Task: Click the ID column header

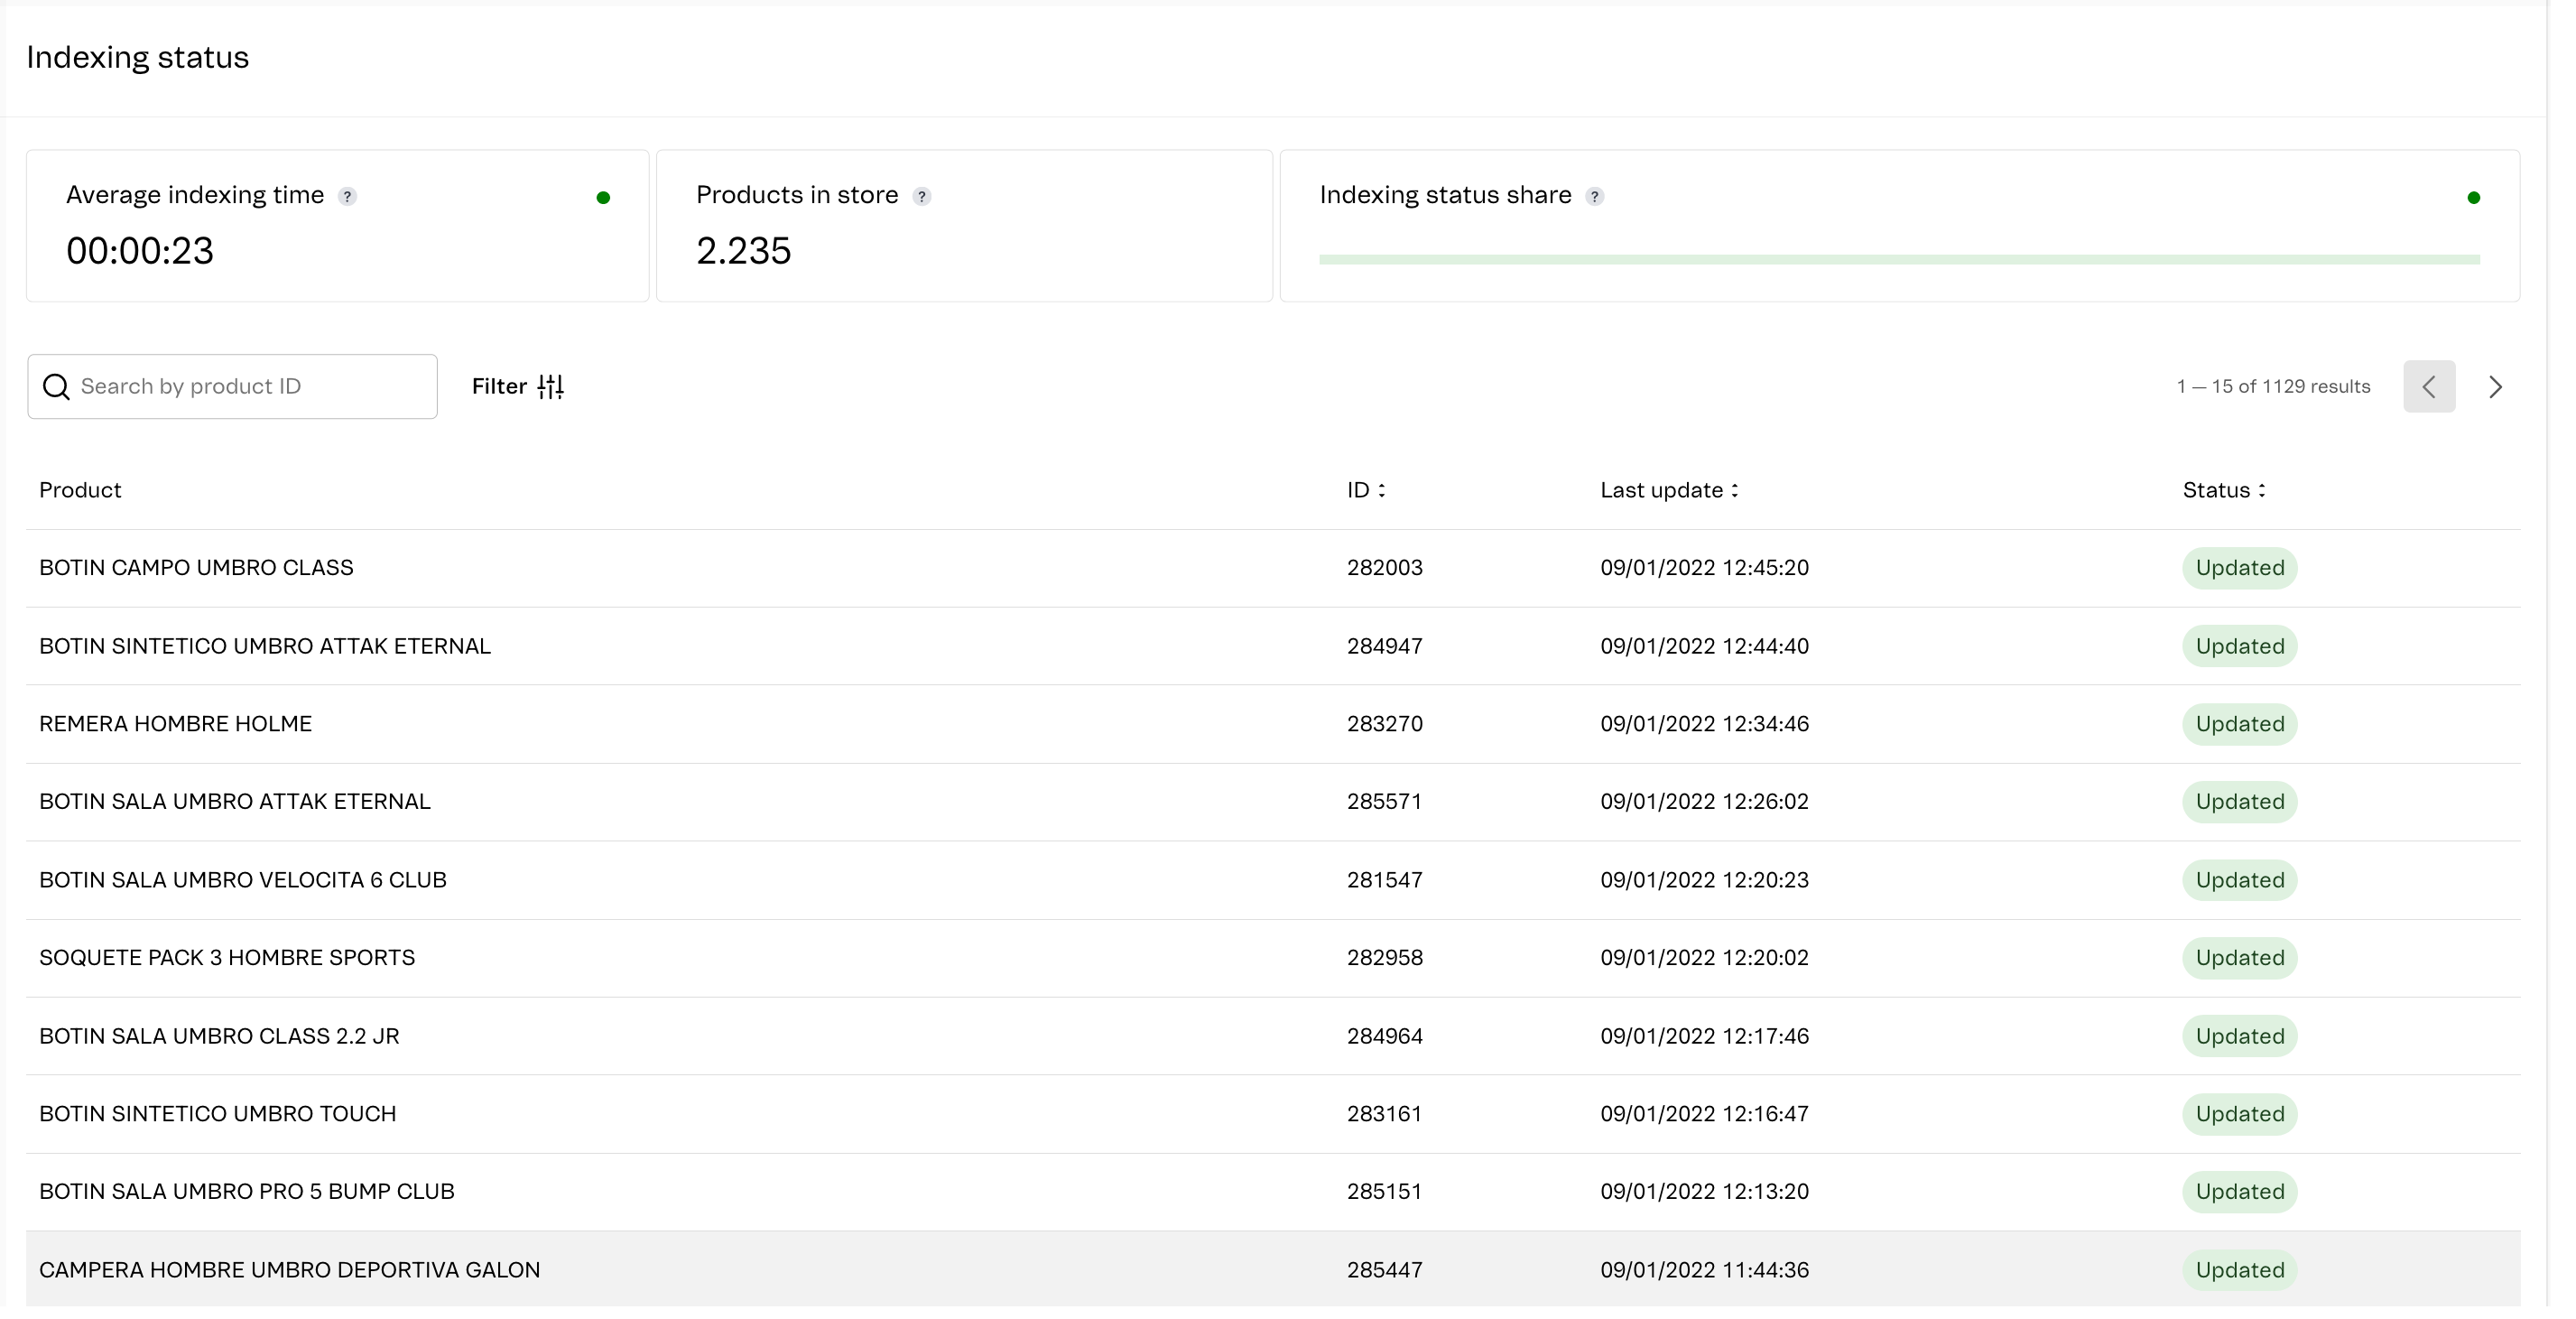Action: [1358, 490]
